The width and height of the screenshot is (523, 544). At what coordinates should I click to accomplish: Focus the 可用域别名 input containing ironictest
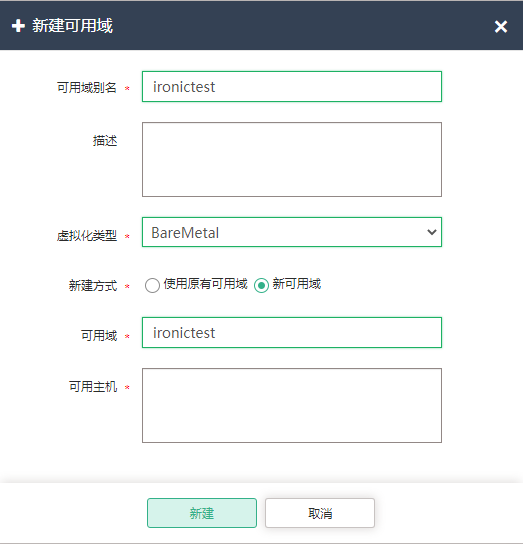point(292,86)
